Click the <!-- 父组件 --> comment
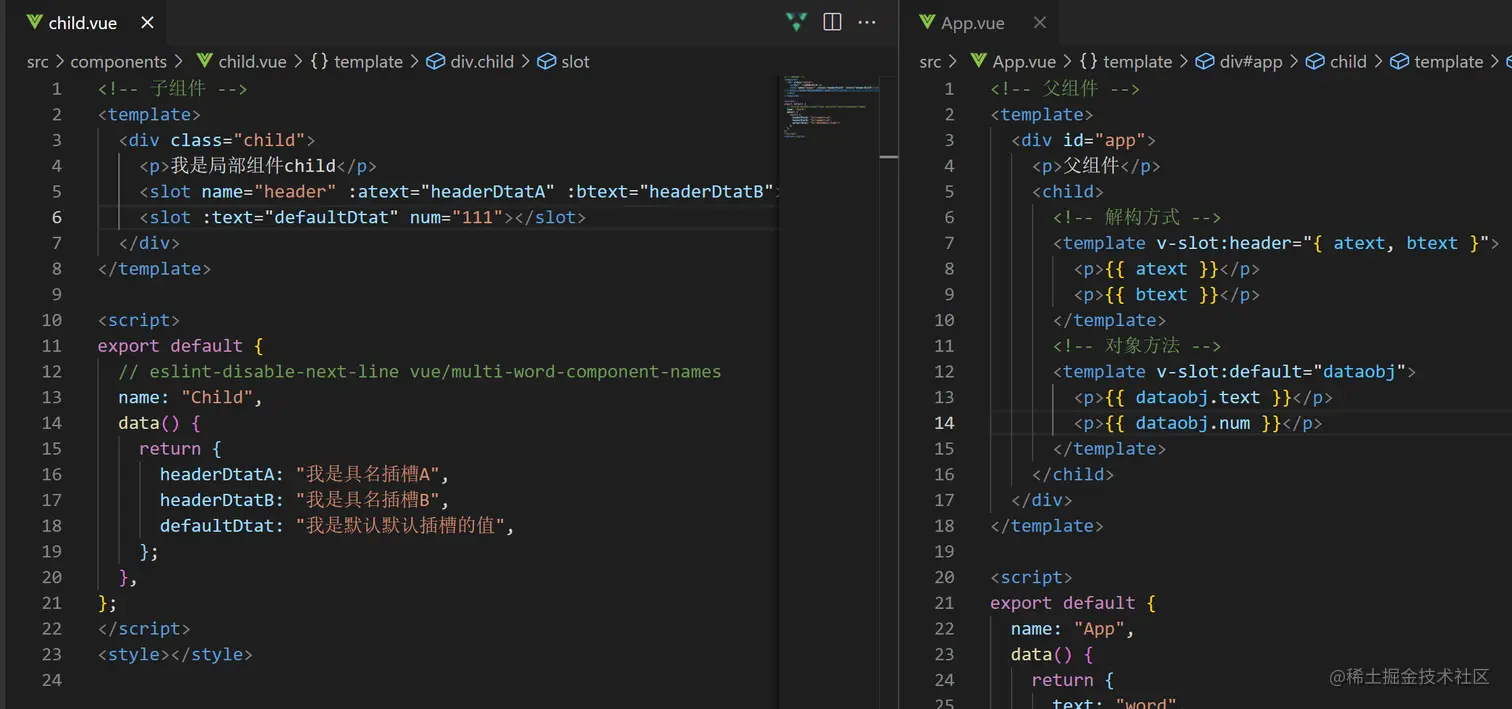1512x709 pixels. click(1065, 89)
